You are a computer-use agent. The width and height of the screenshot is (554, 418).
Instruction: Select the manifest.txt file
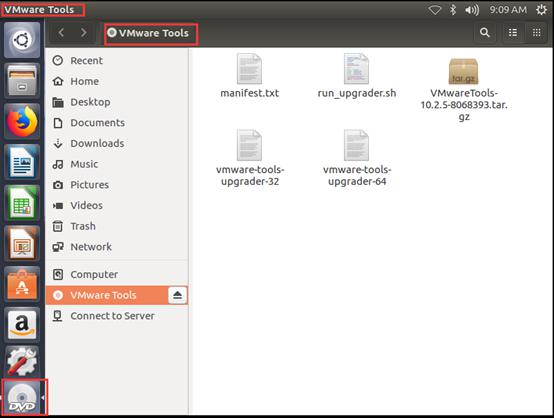249,76
